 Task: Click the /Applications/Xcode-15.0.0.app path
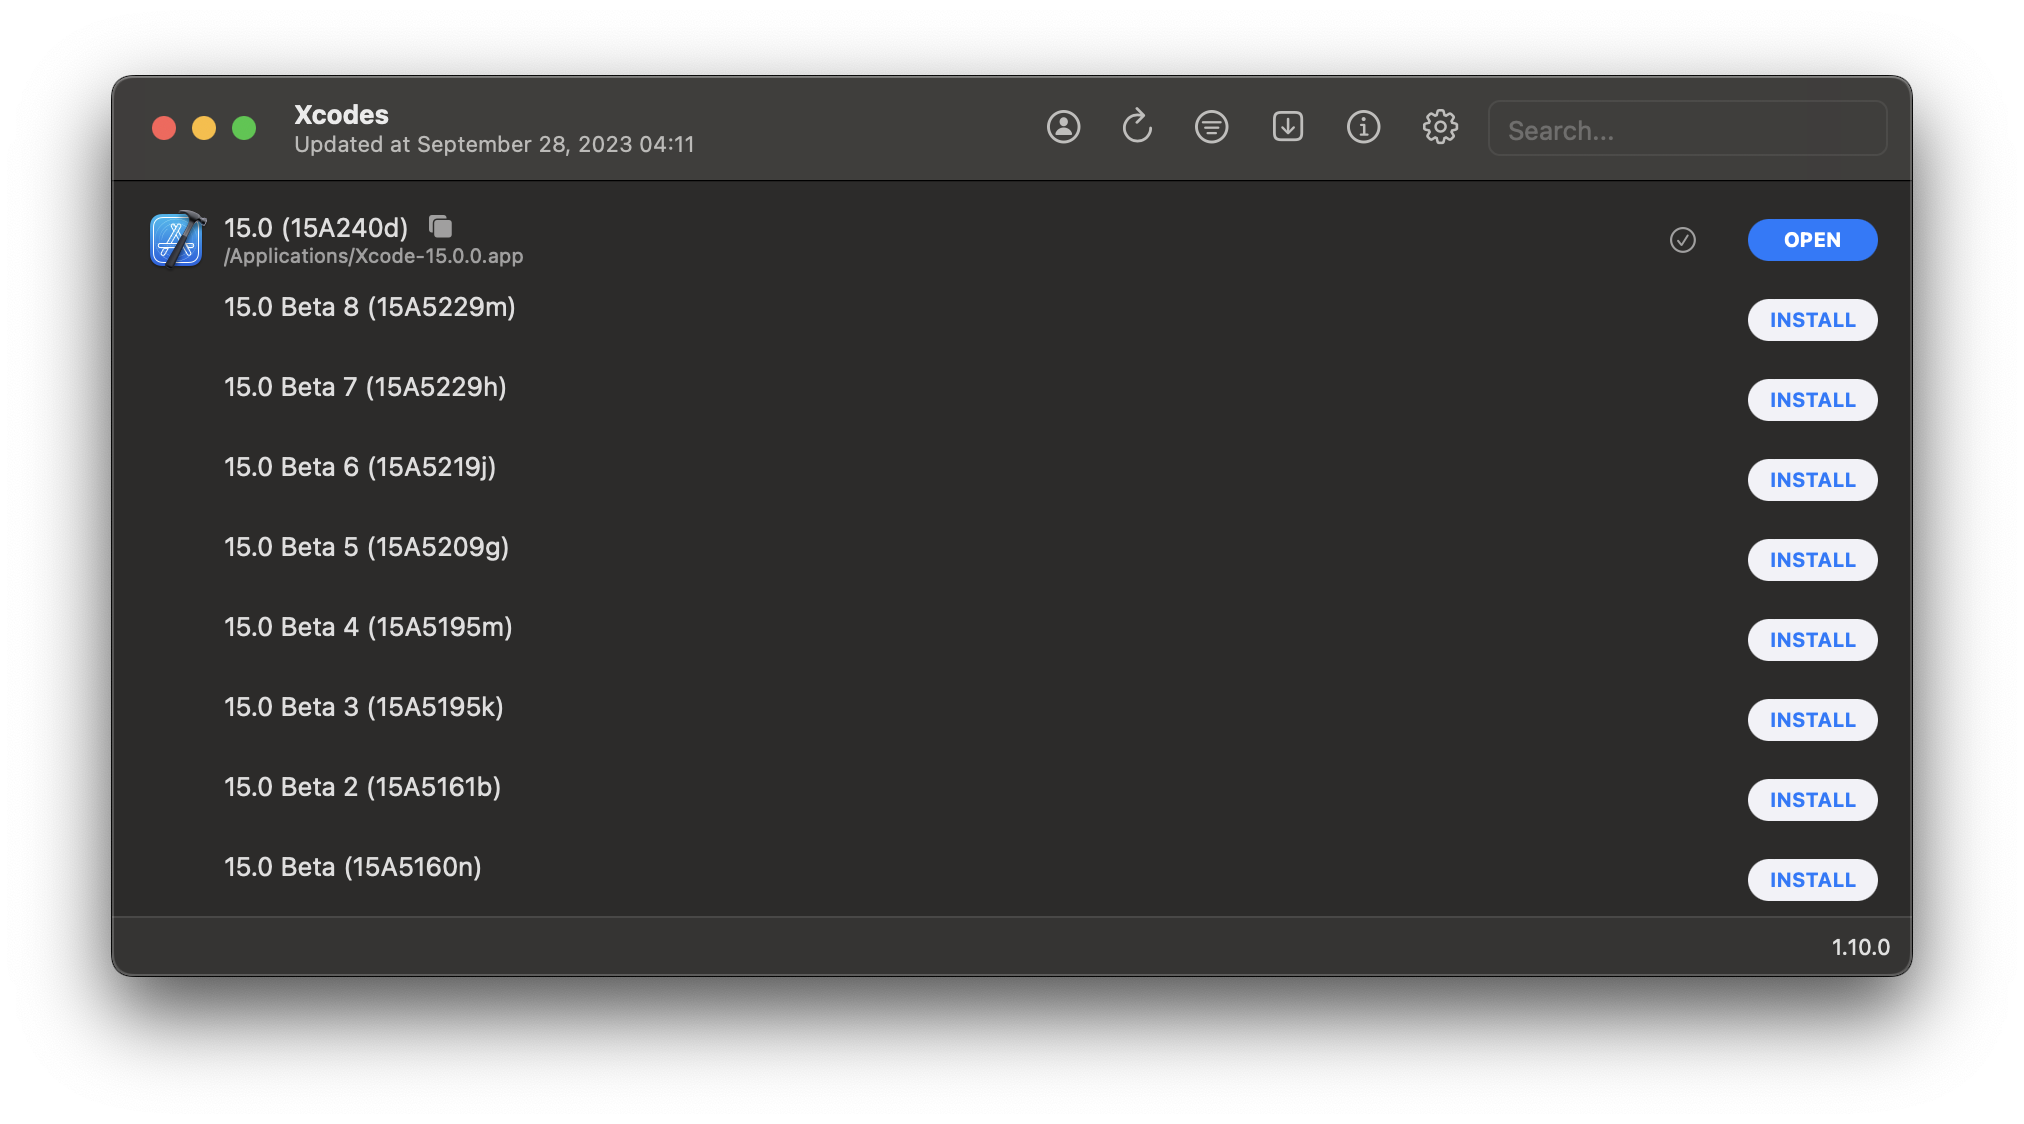(x=374, y=256)
